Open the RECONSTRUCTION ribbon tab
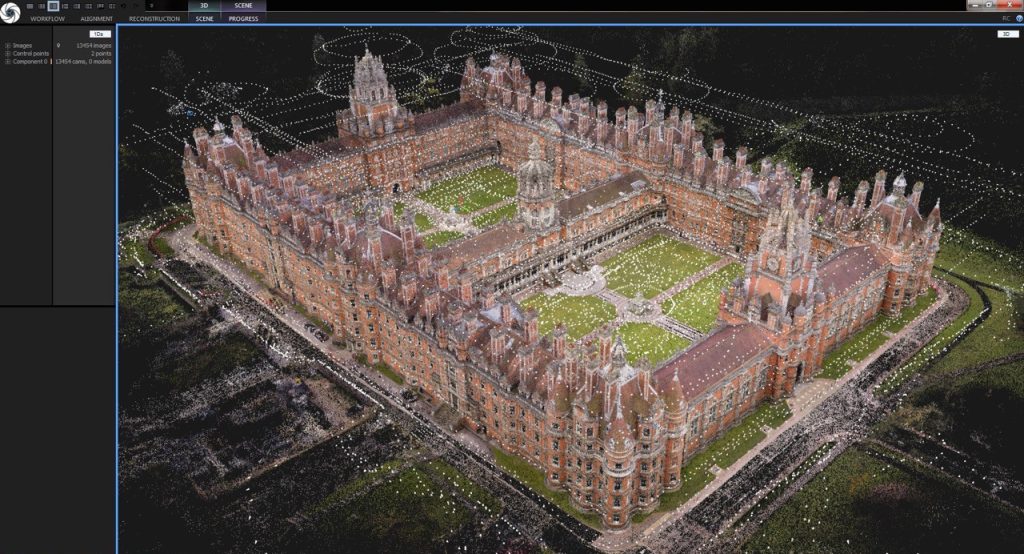Screen dimensions: 1024x554 coord(154,19)
